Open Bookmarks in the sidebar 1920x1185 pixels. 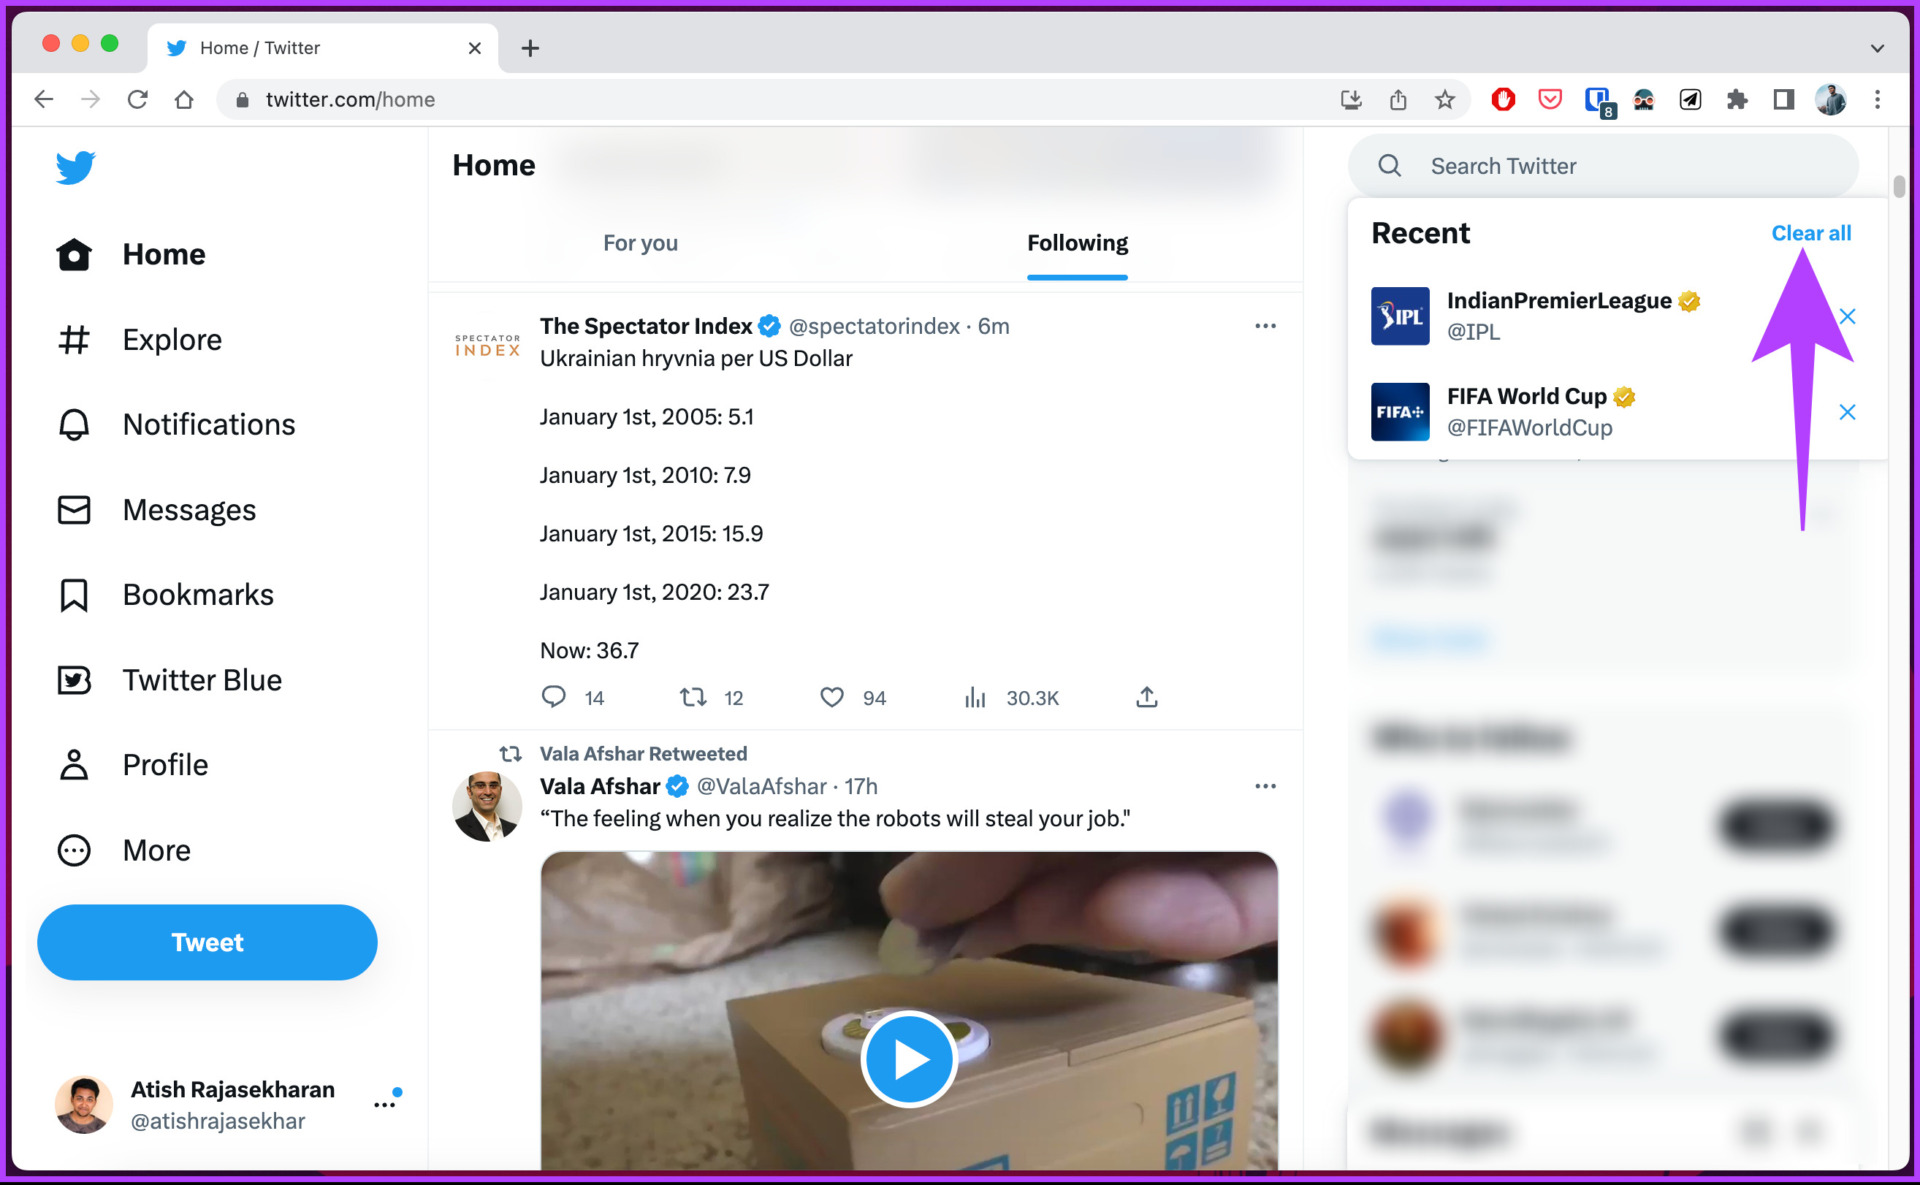(x=165, y=595)
